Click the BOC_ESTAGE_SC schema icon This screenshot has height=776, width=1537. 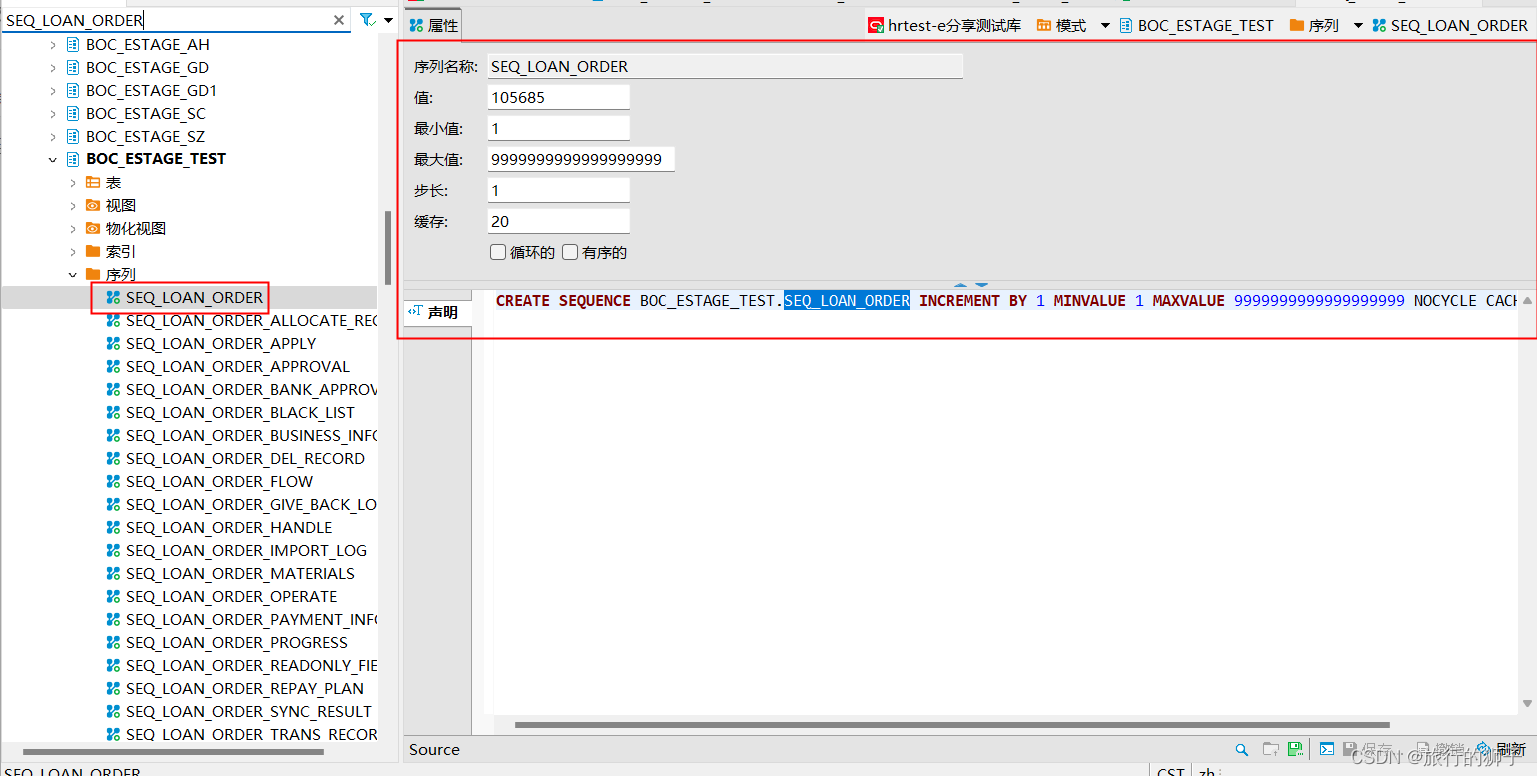[72, 114]
